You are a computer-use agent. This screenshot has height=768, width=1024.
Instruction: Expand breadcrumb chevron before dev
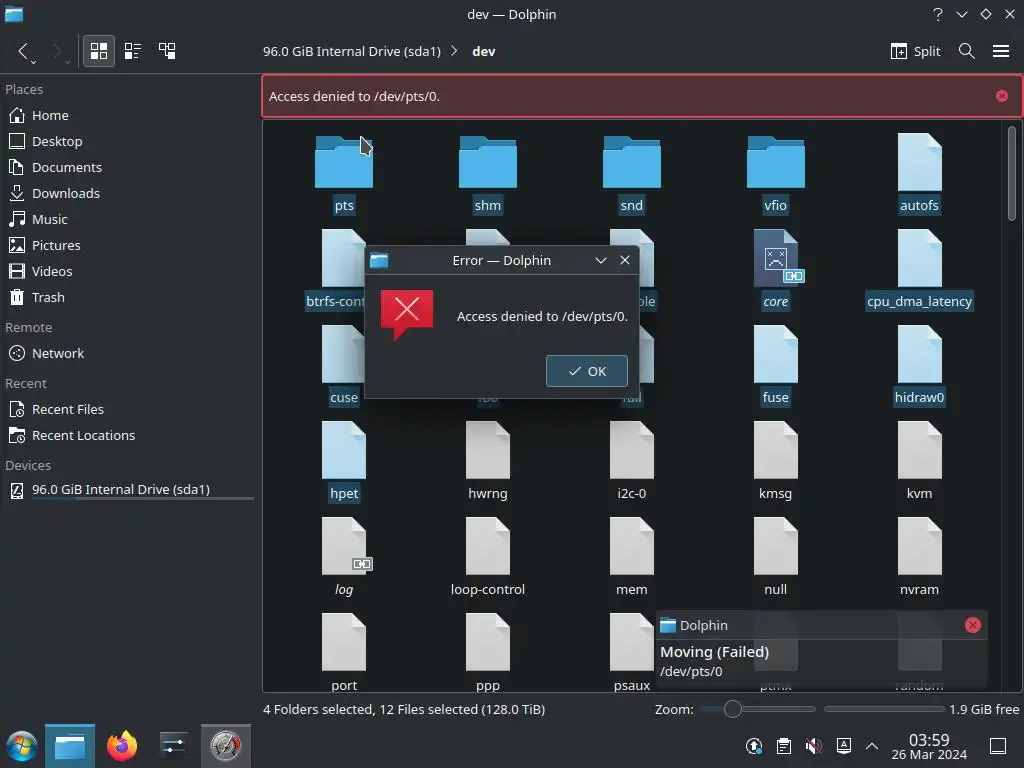(x=454, y=51)
